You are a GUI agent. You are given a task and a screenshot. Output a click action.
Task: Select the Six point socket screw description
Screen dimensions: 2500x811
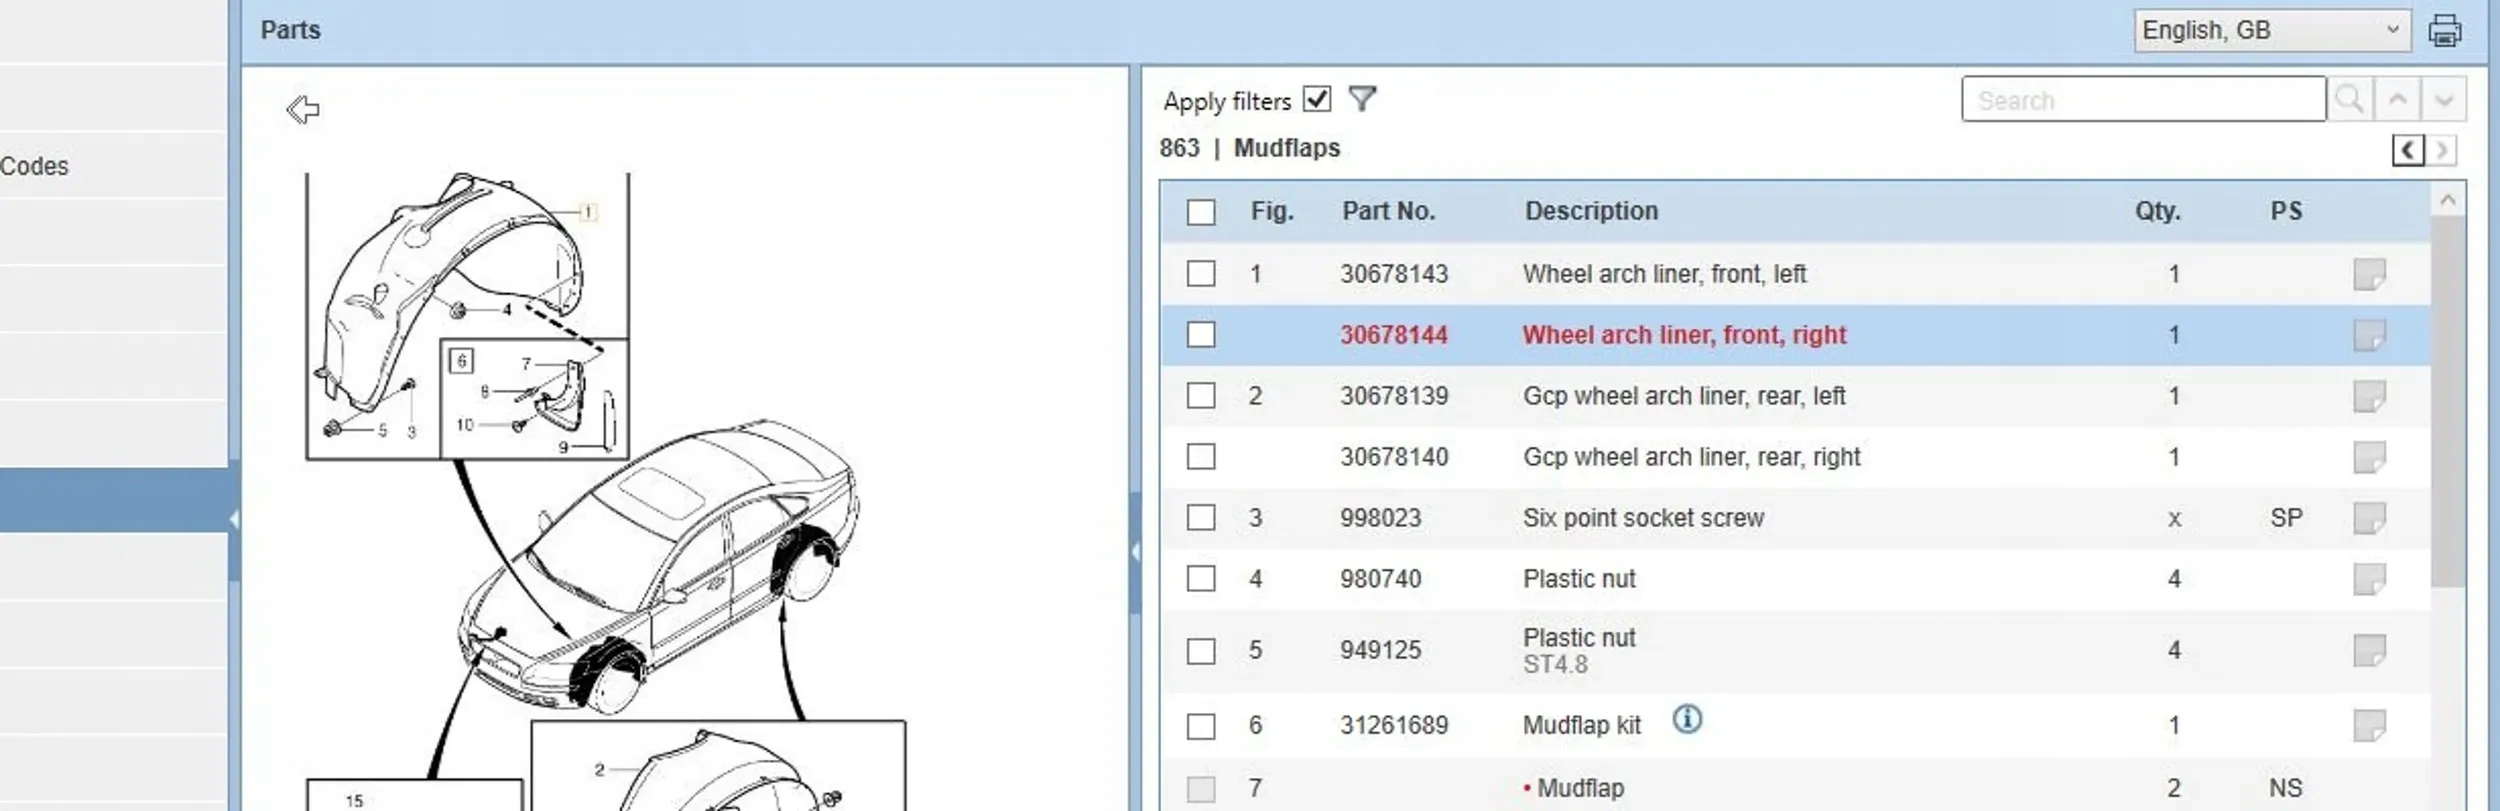pos(1643,518)
